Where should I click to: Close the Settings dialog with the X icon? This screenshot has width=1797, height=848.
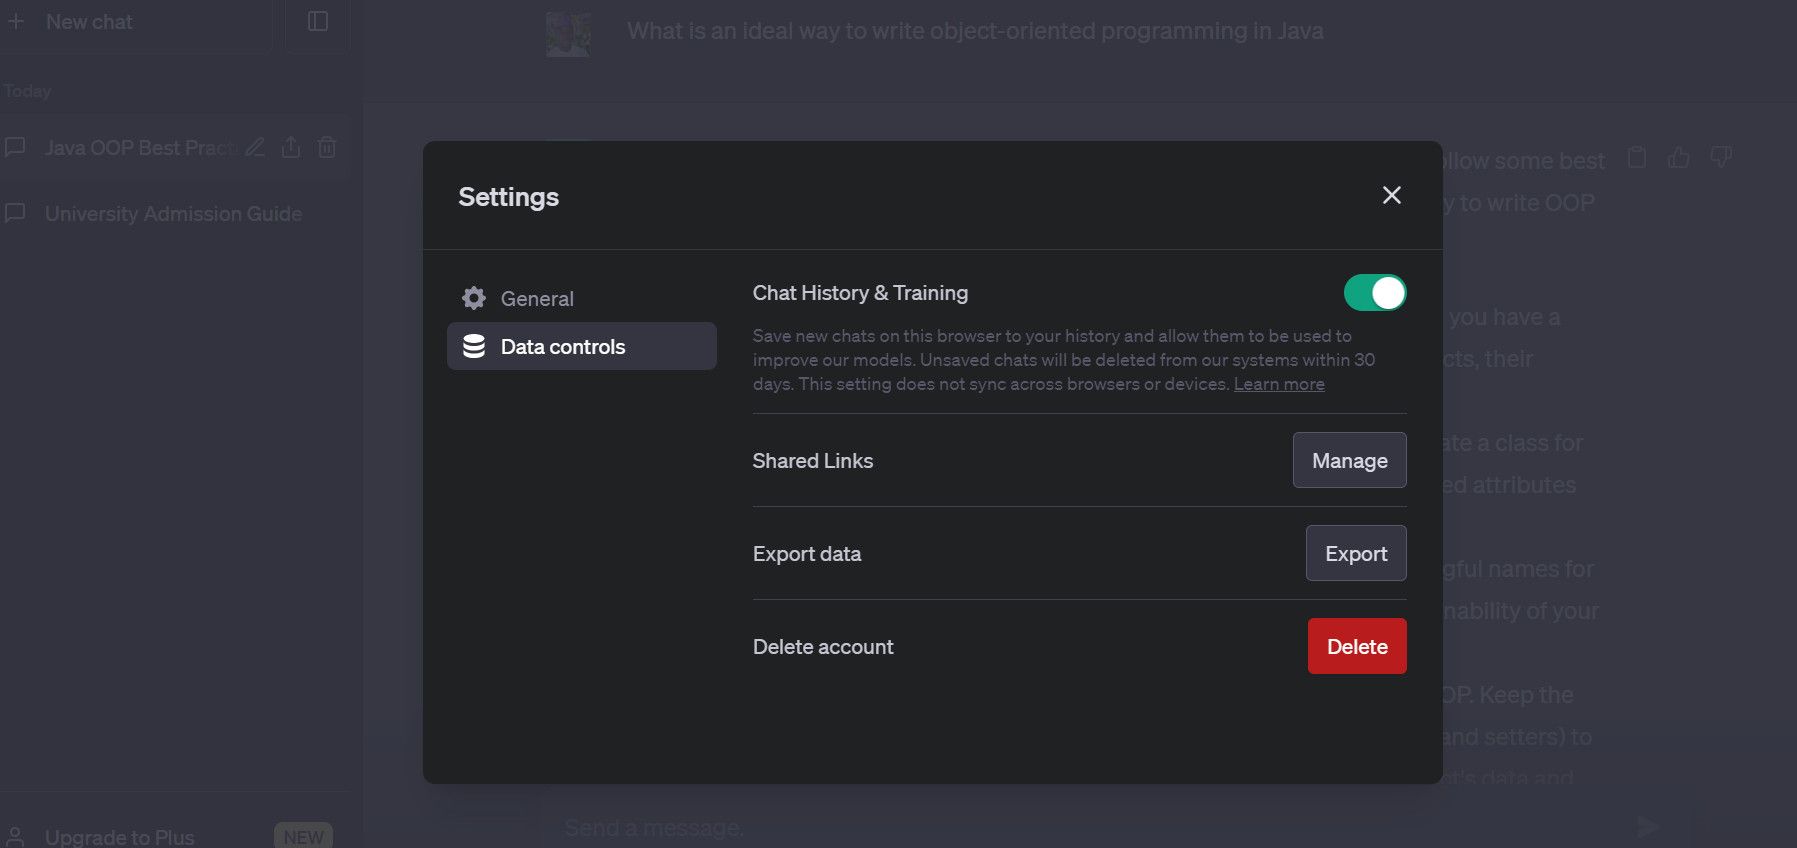1391,195
